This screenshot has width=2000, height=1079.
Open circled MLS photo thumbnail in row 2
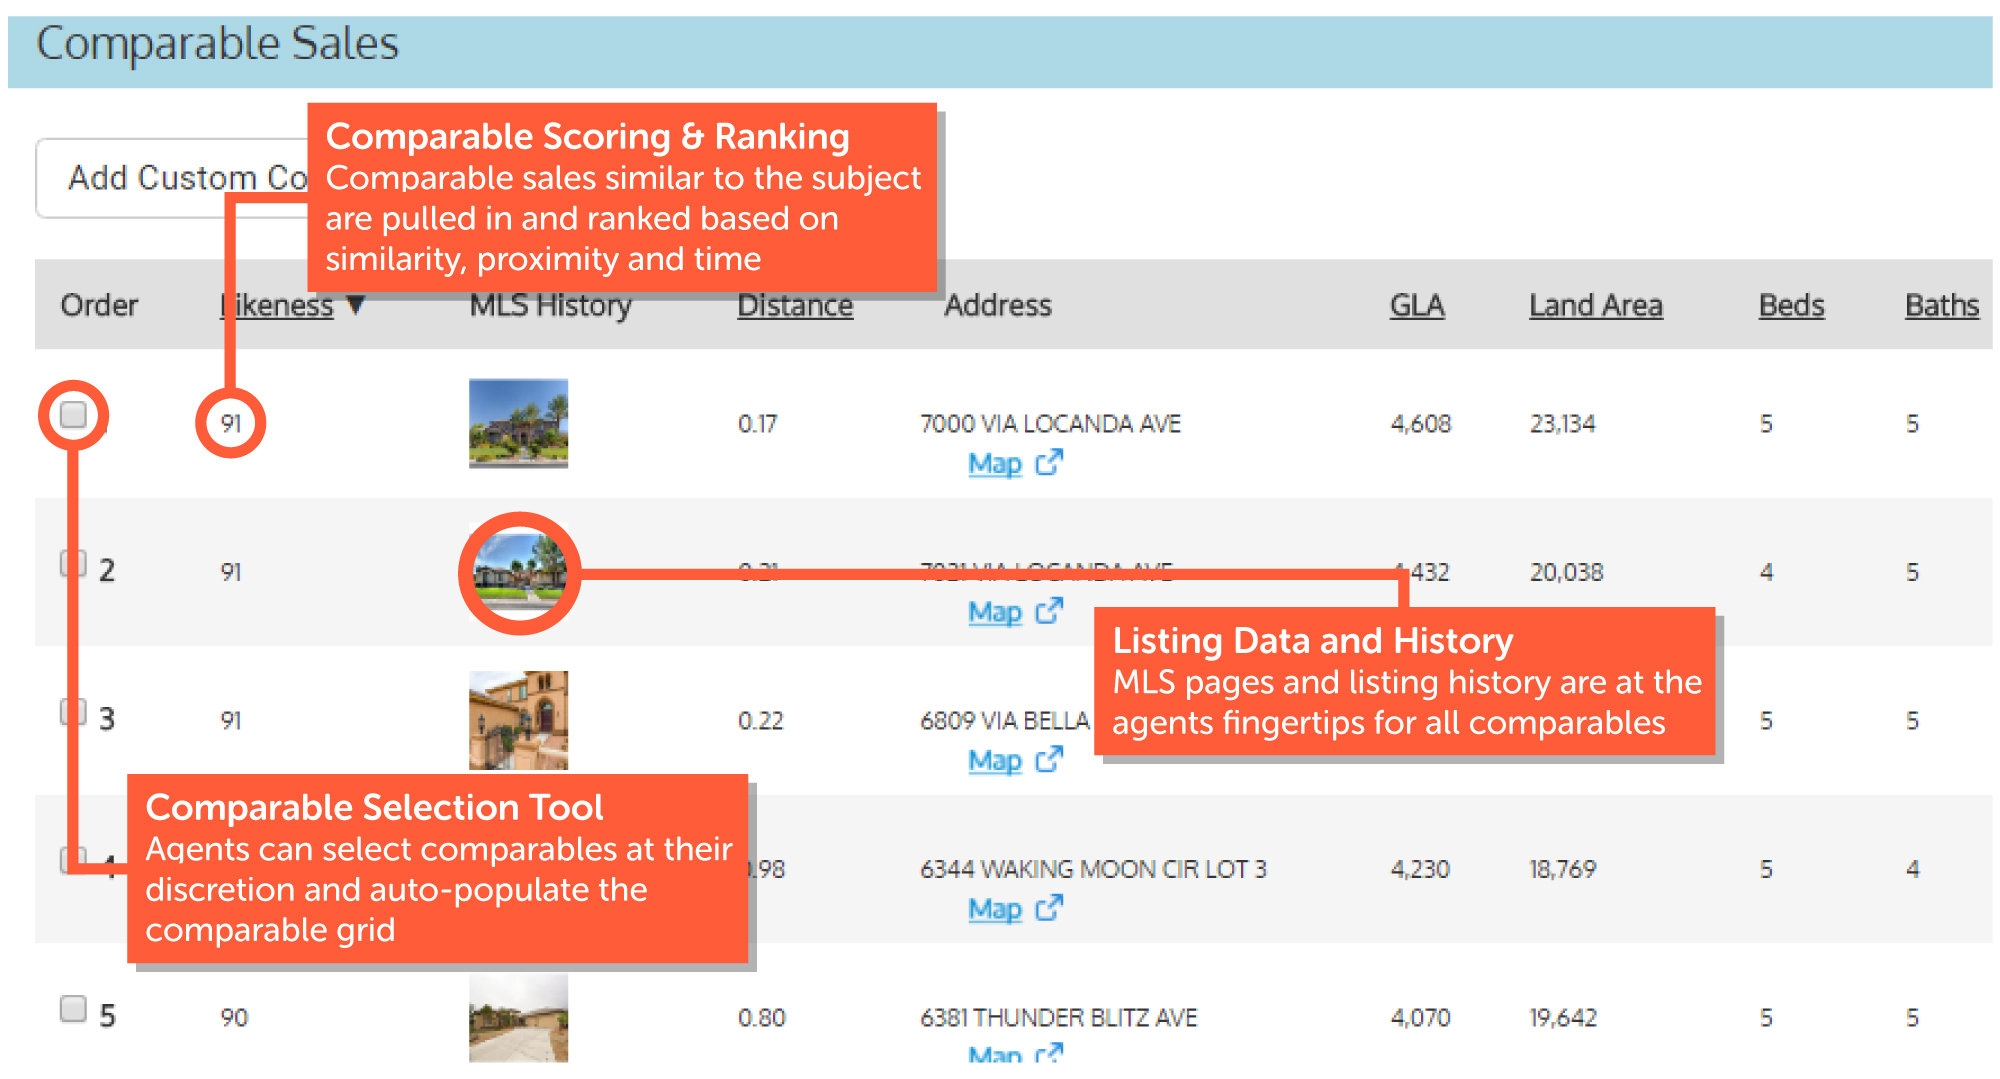click(x=519, y=573)
